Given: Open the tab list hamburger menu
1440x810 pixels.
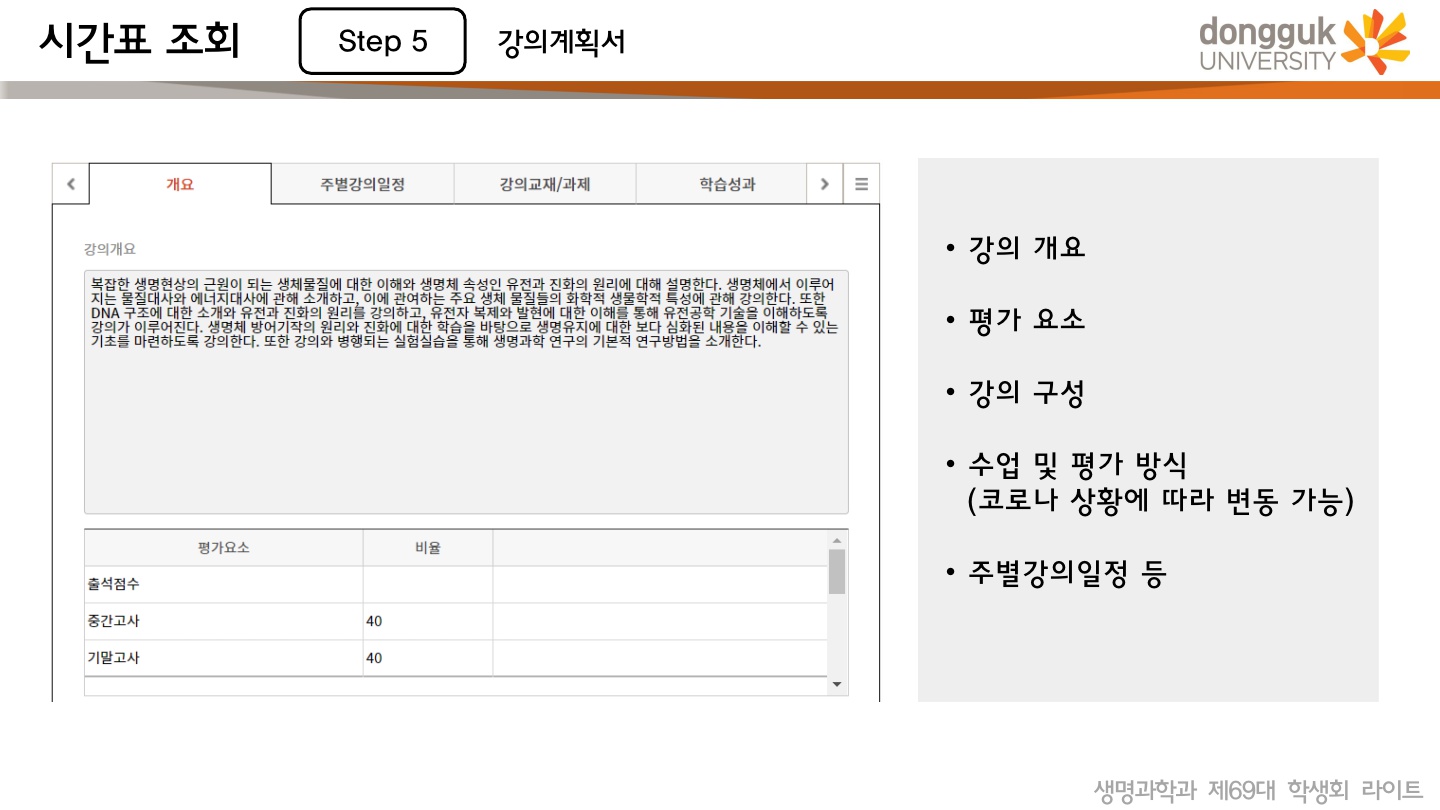Looking at the screenshot, I should (x=861, y=184).
